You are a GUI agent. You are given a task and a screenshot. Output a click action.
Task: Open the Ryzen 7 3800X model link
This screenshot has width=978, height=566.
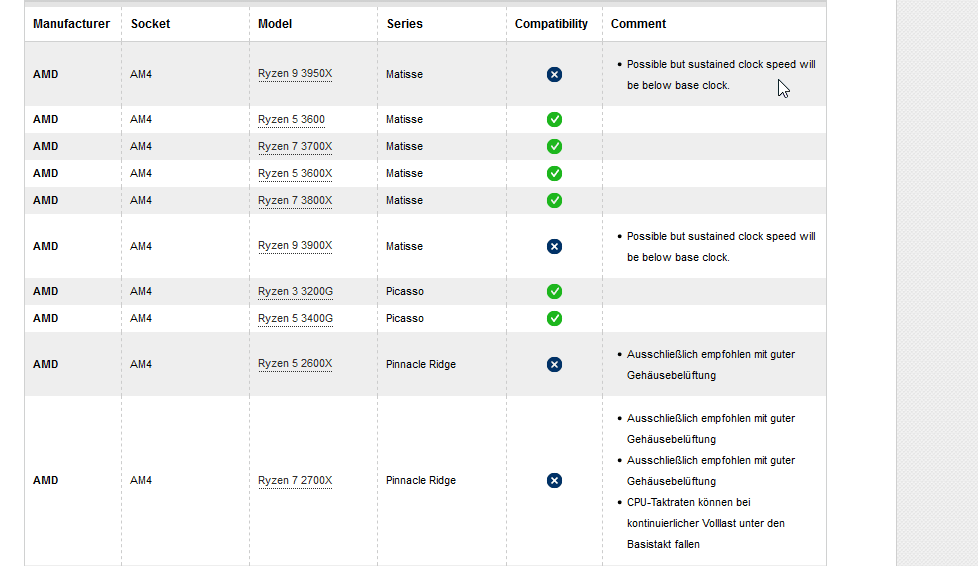click(295, 200)
